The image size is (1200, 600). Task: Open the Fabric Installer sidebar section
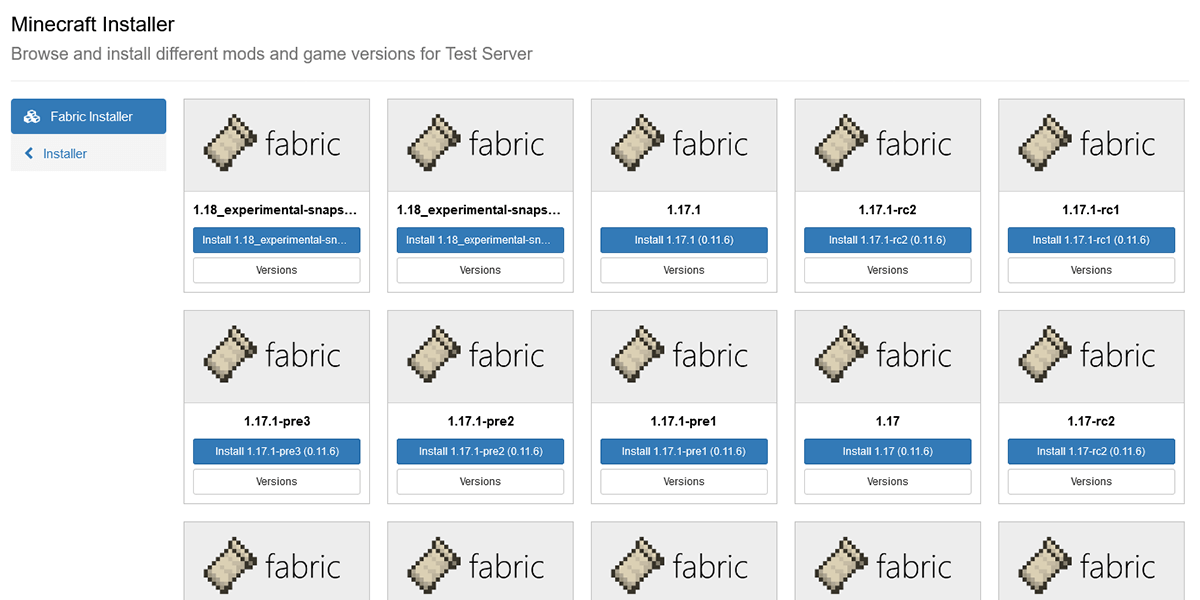tap(88, 116)
